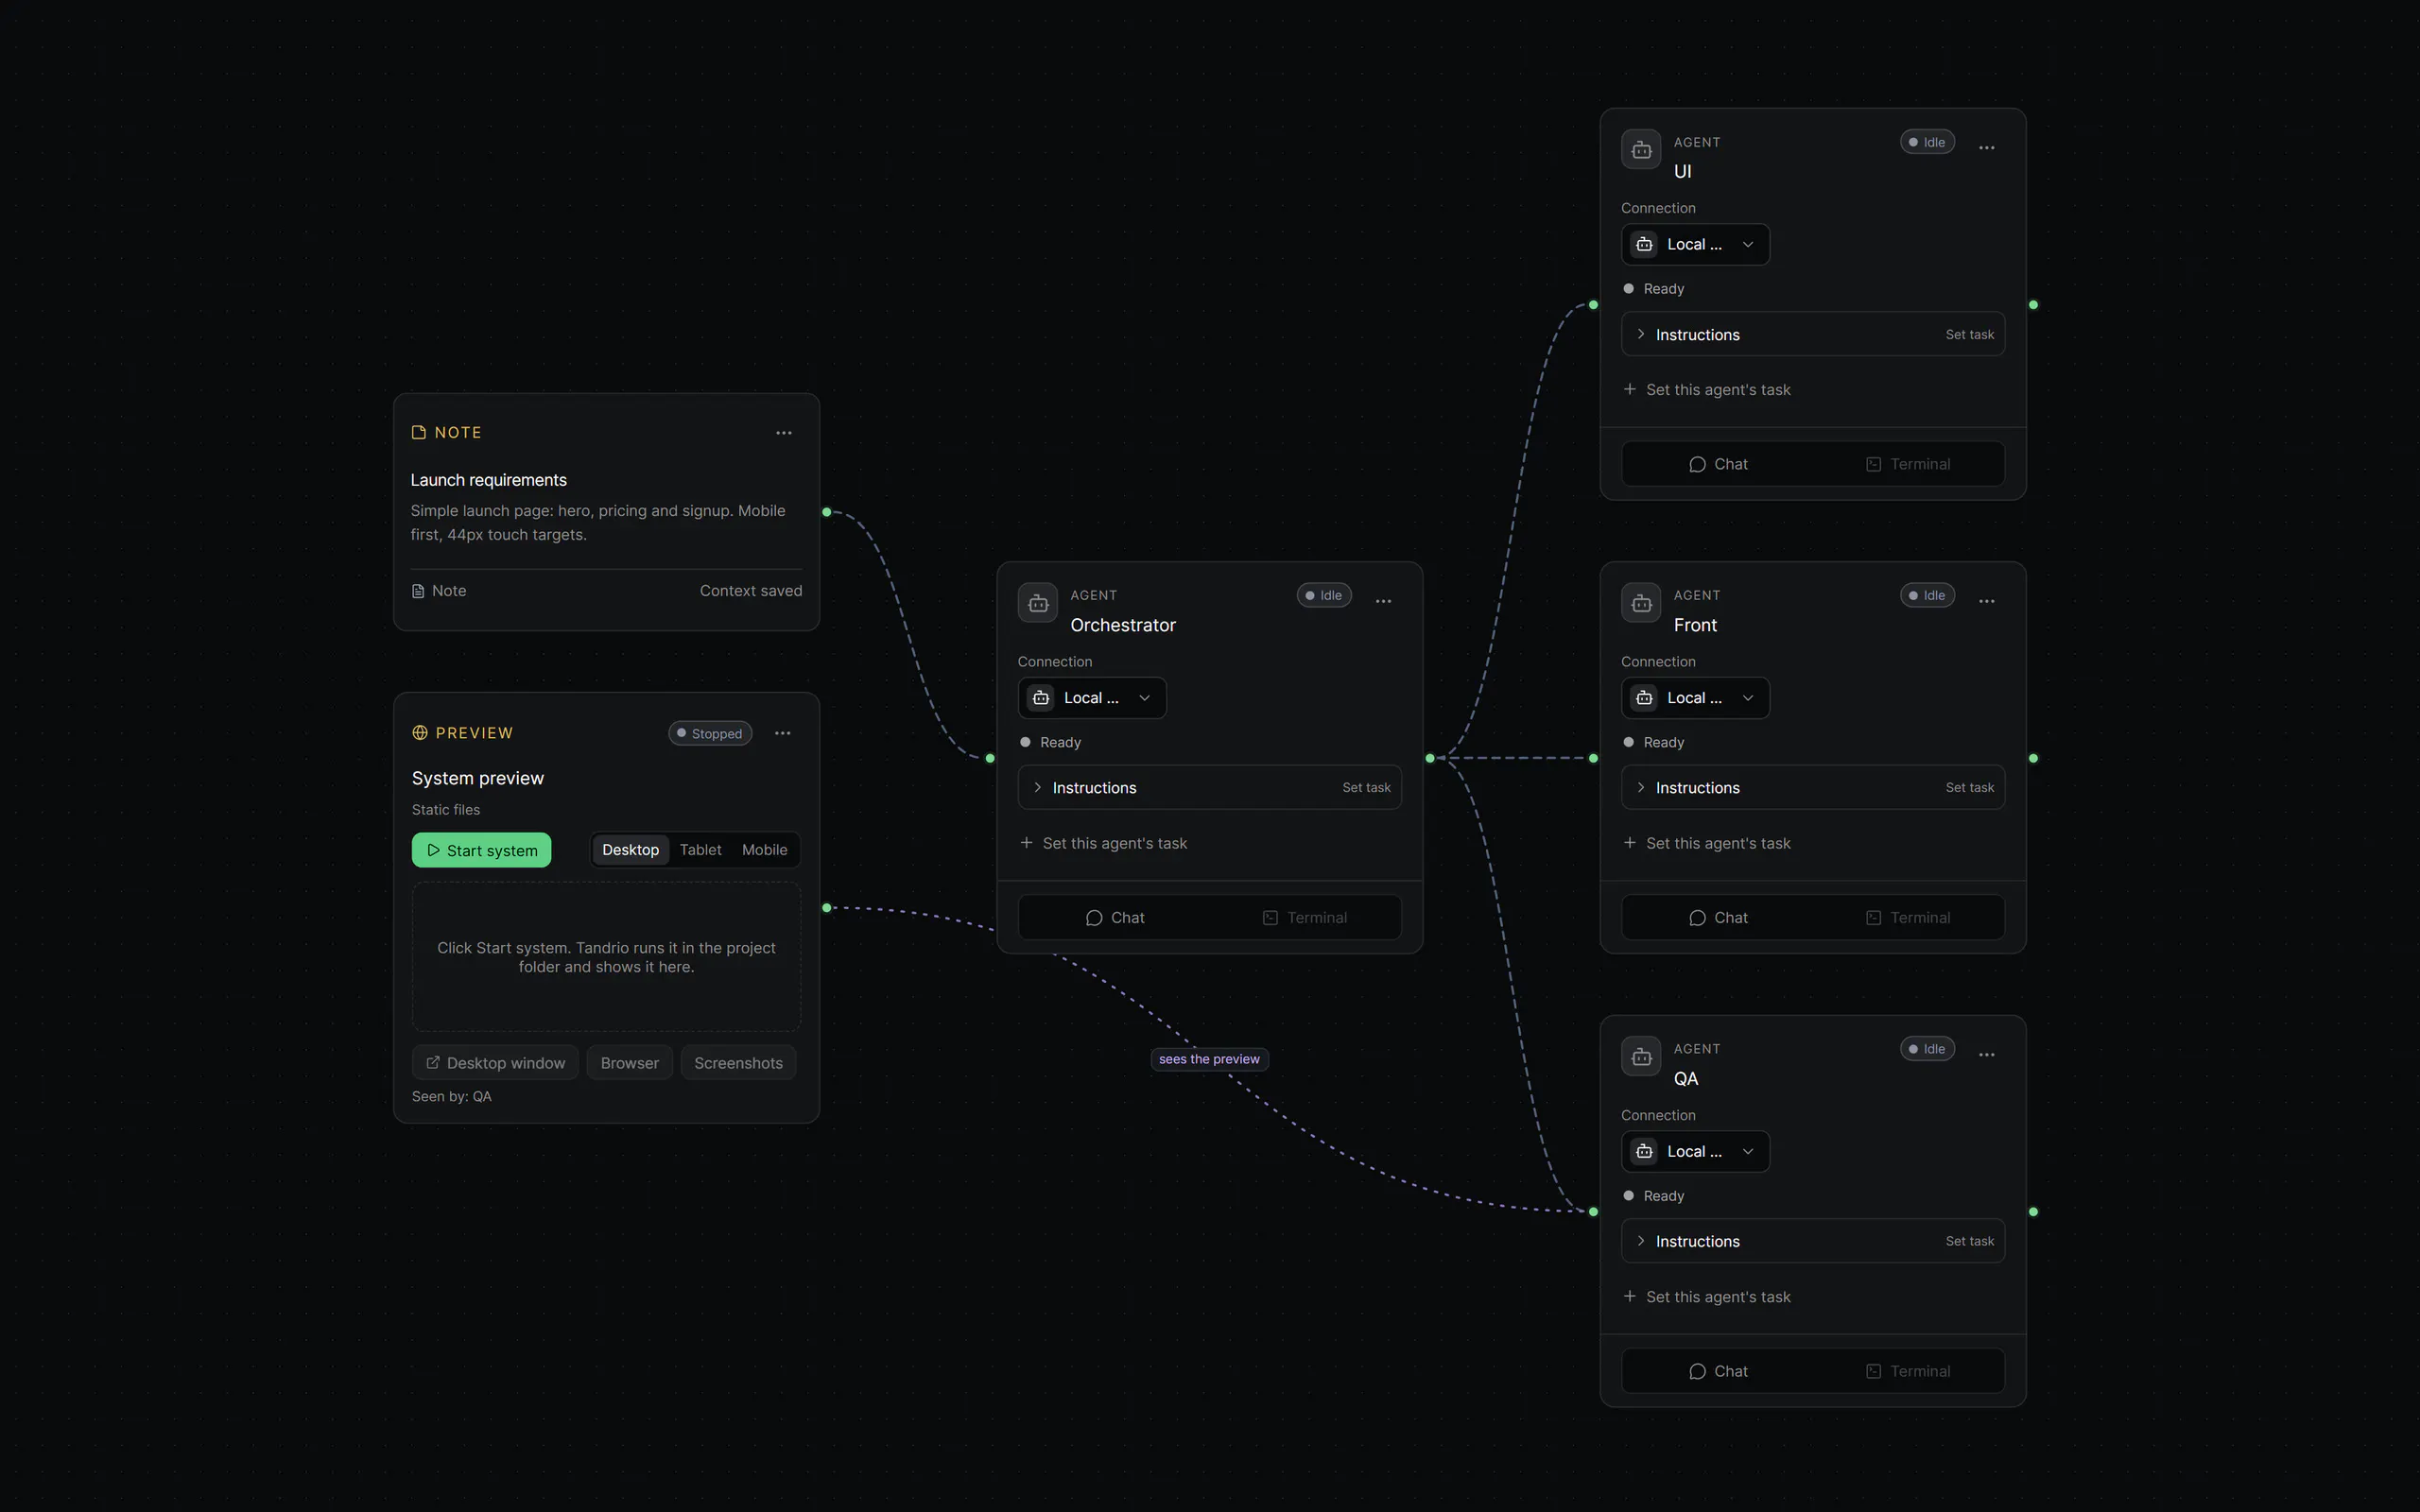The width and height of the screenshot is (2420, 1512).
Task: Click the globe icon beside PREVIEW heading
Action: pos(420,733)
